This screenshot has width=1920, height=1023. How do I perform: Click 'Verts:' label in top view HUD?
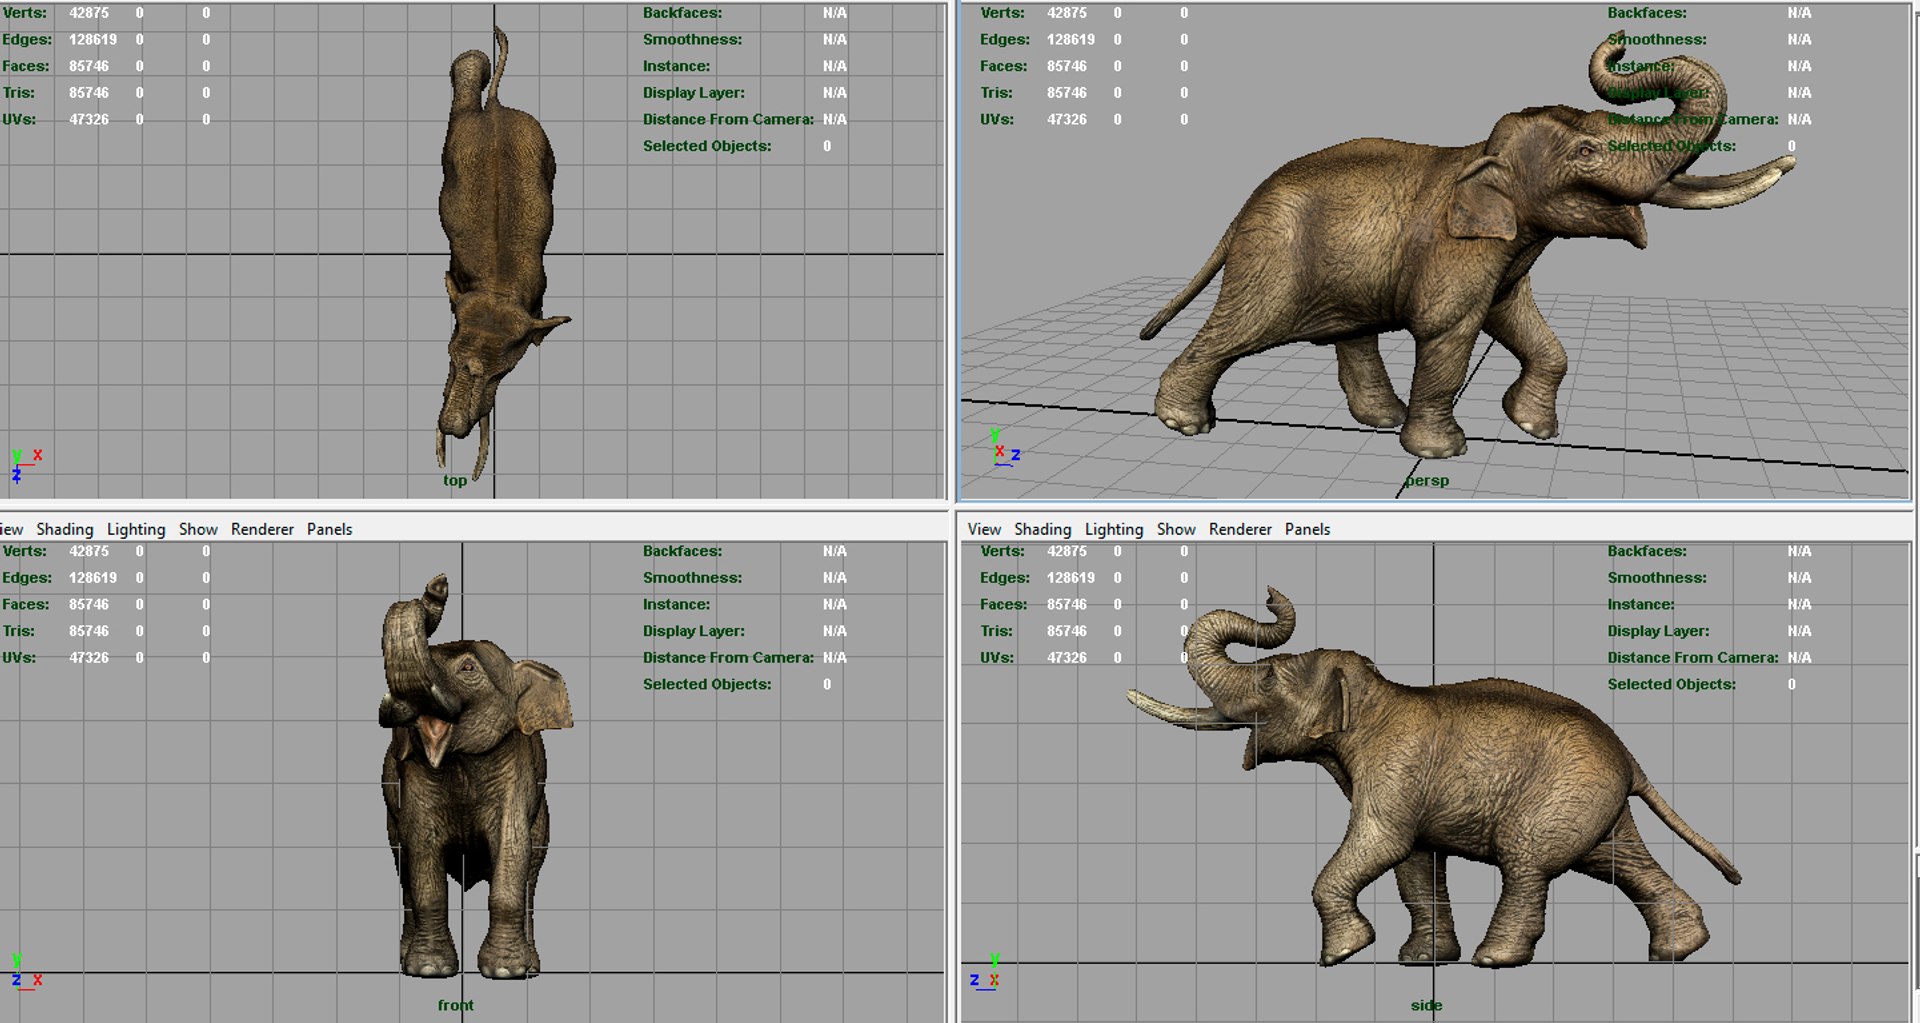(x=24, y=13)
